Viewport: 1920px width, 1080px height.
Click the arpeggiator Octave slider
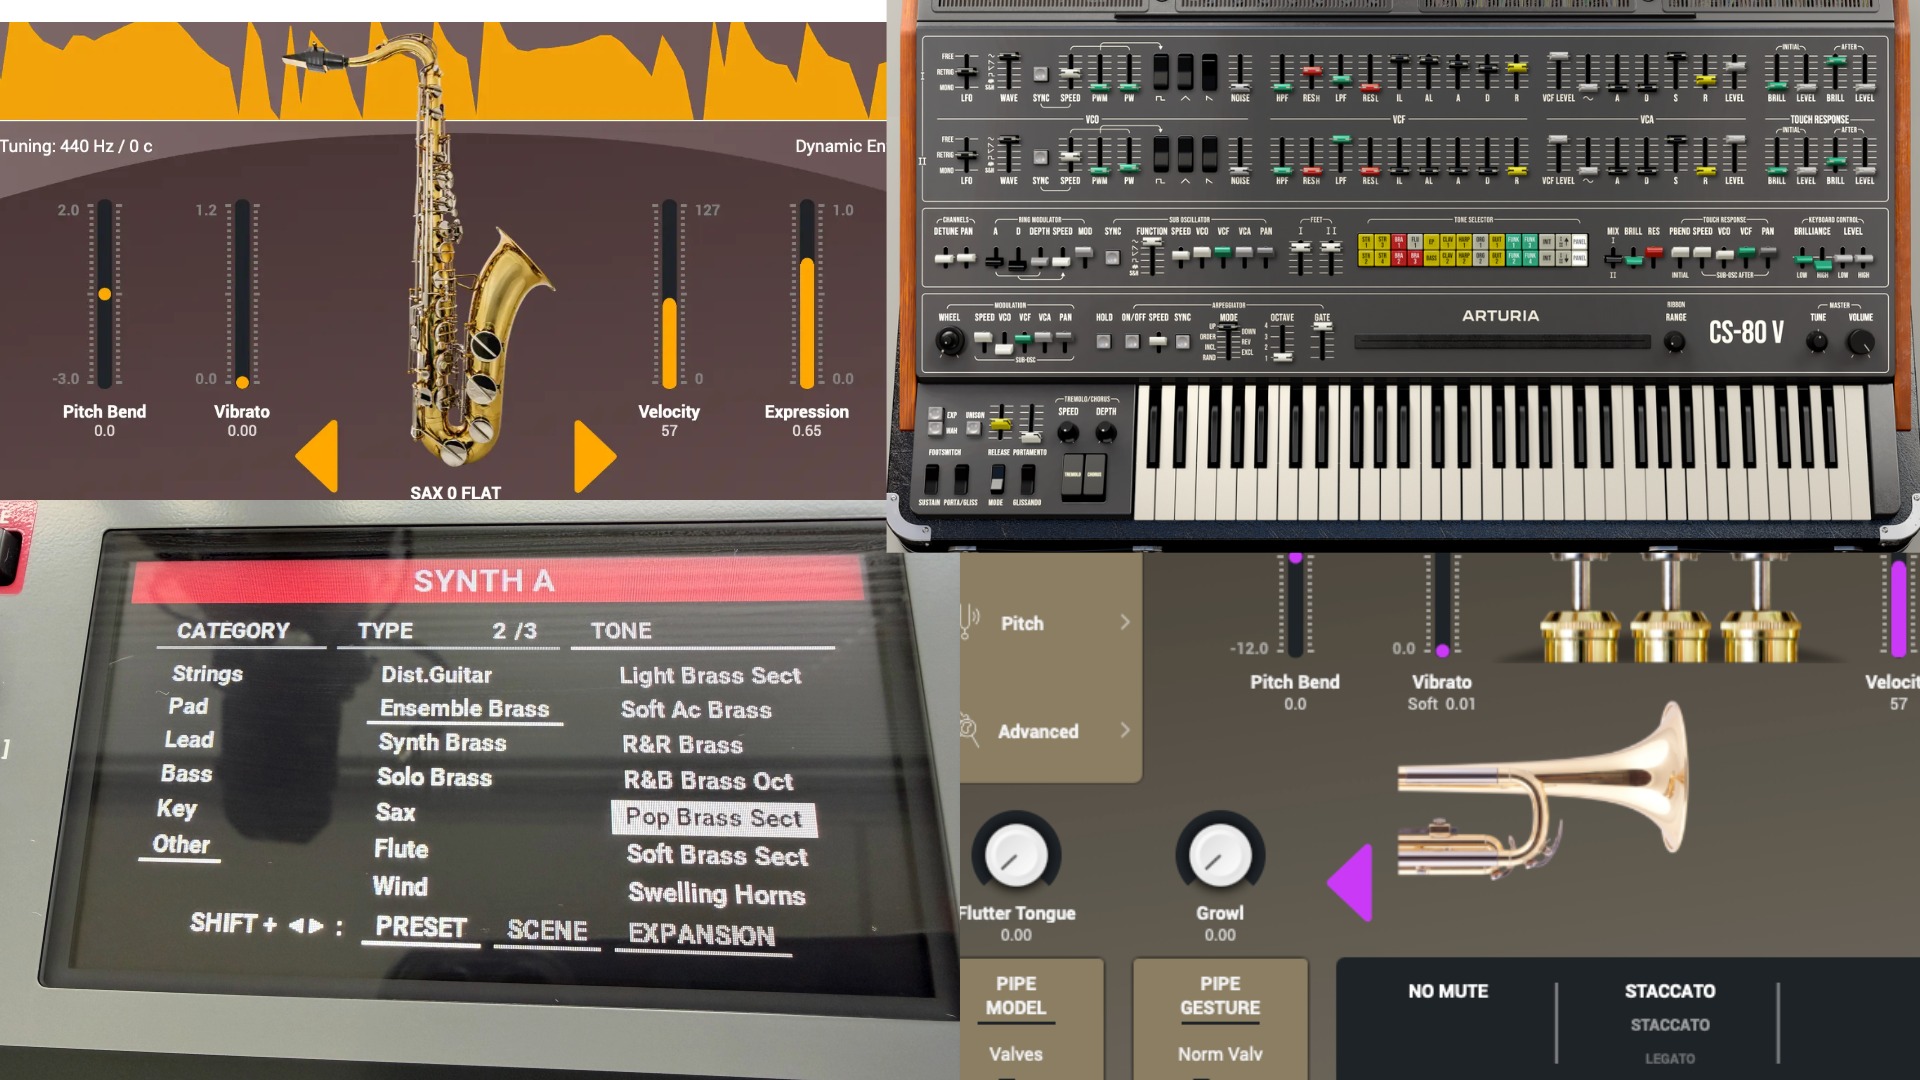coord(1282,340)
